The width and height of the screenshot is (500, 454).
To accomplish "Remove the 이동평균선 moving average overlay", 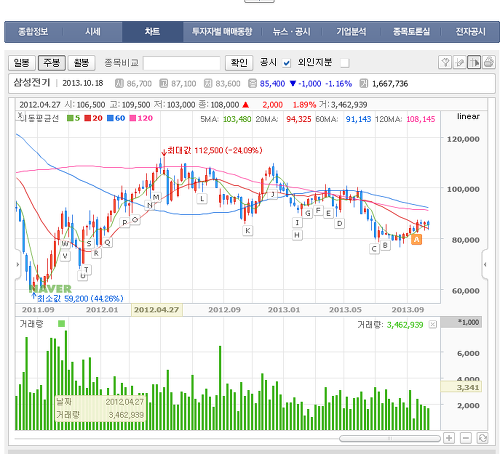I will (20, 116).
